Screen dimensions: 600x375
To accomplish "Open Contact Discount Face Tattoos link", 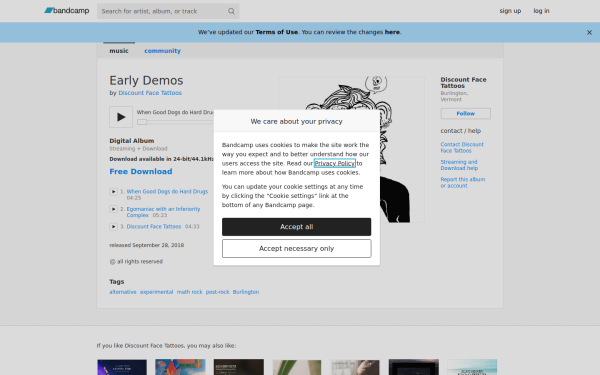I will coord(462,147).
